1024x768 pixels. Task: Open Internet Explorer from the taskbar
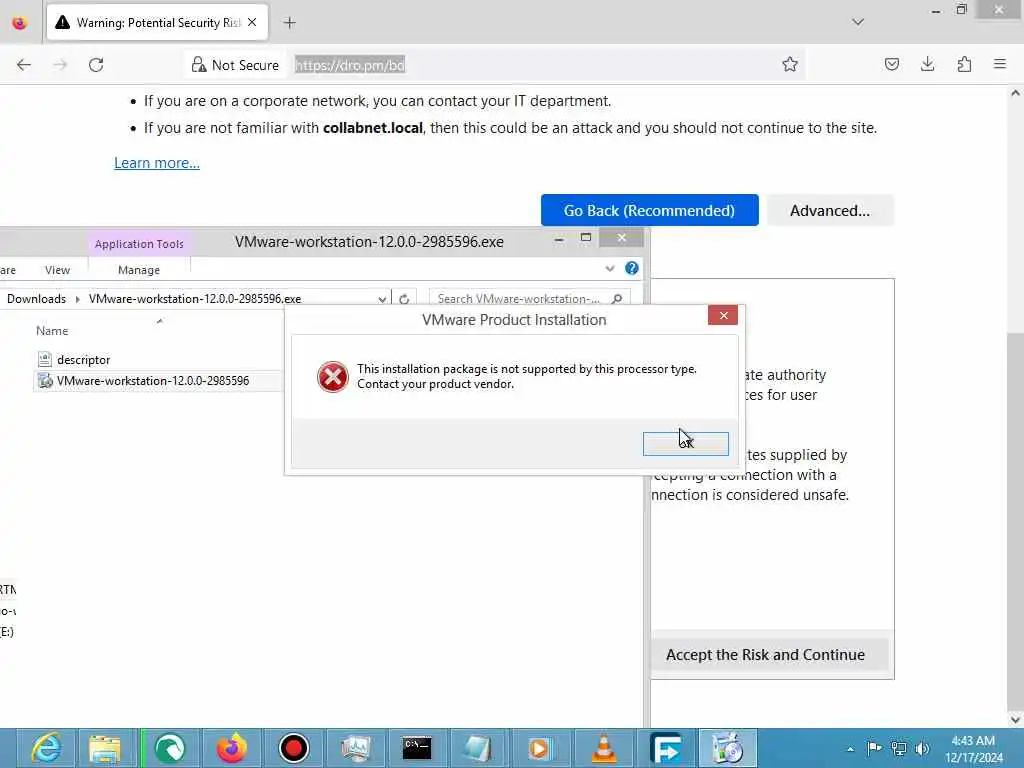click(x=47, y=748)
